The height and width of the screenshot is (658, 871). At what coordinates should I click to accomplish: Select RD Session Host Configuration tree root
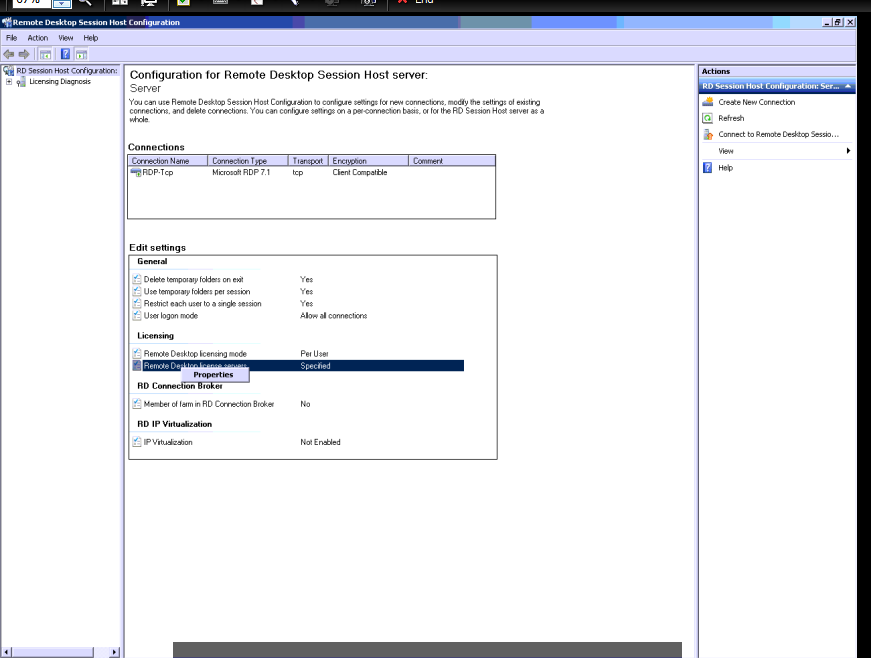(x=67, y=71)
